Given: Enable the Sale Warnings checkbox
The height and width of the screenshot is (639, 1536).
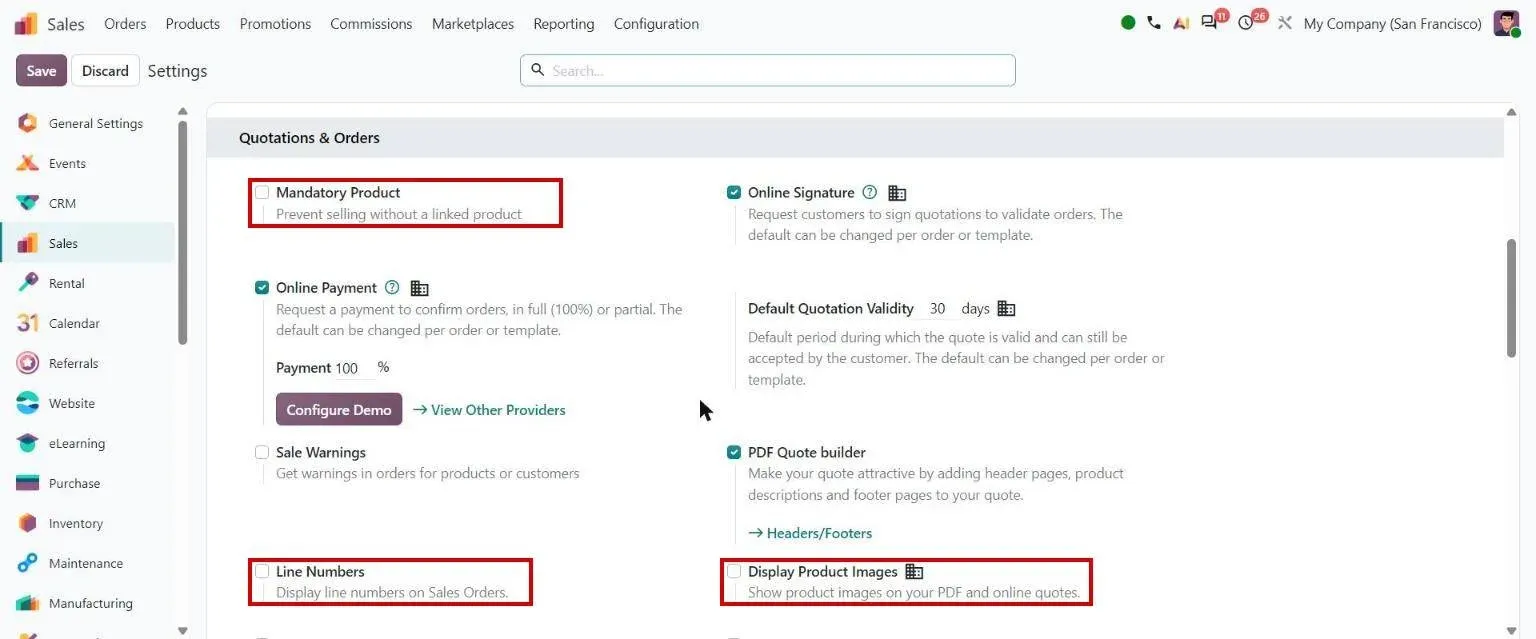Looking at the screenshot, I should click(262, 452).
